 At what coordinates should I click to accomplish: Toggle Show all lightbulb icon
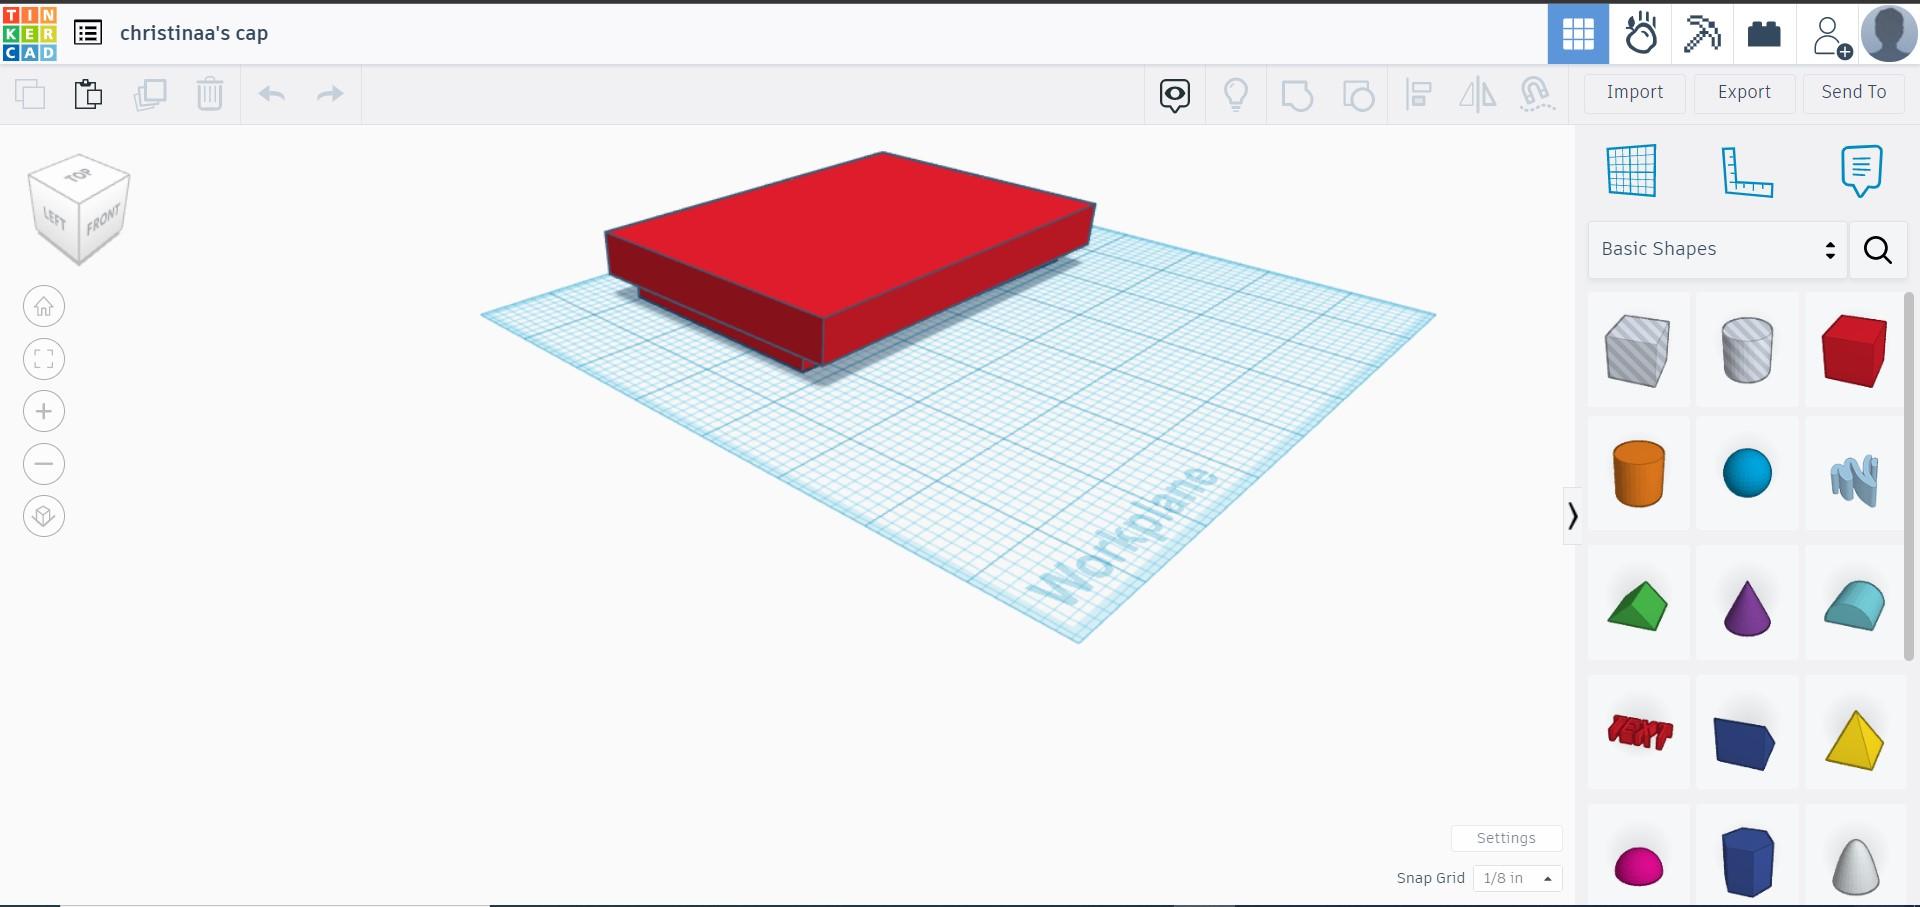coord(1236,95)
